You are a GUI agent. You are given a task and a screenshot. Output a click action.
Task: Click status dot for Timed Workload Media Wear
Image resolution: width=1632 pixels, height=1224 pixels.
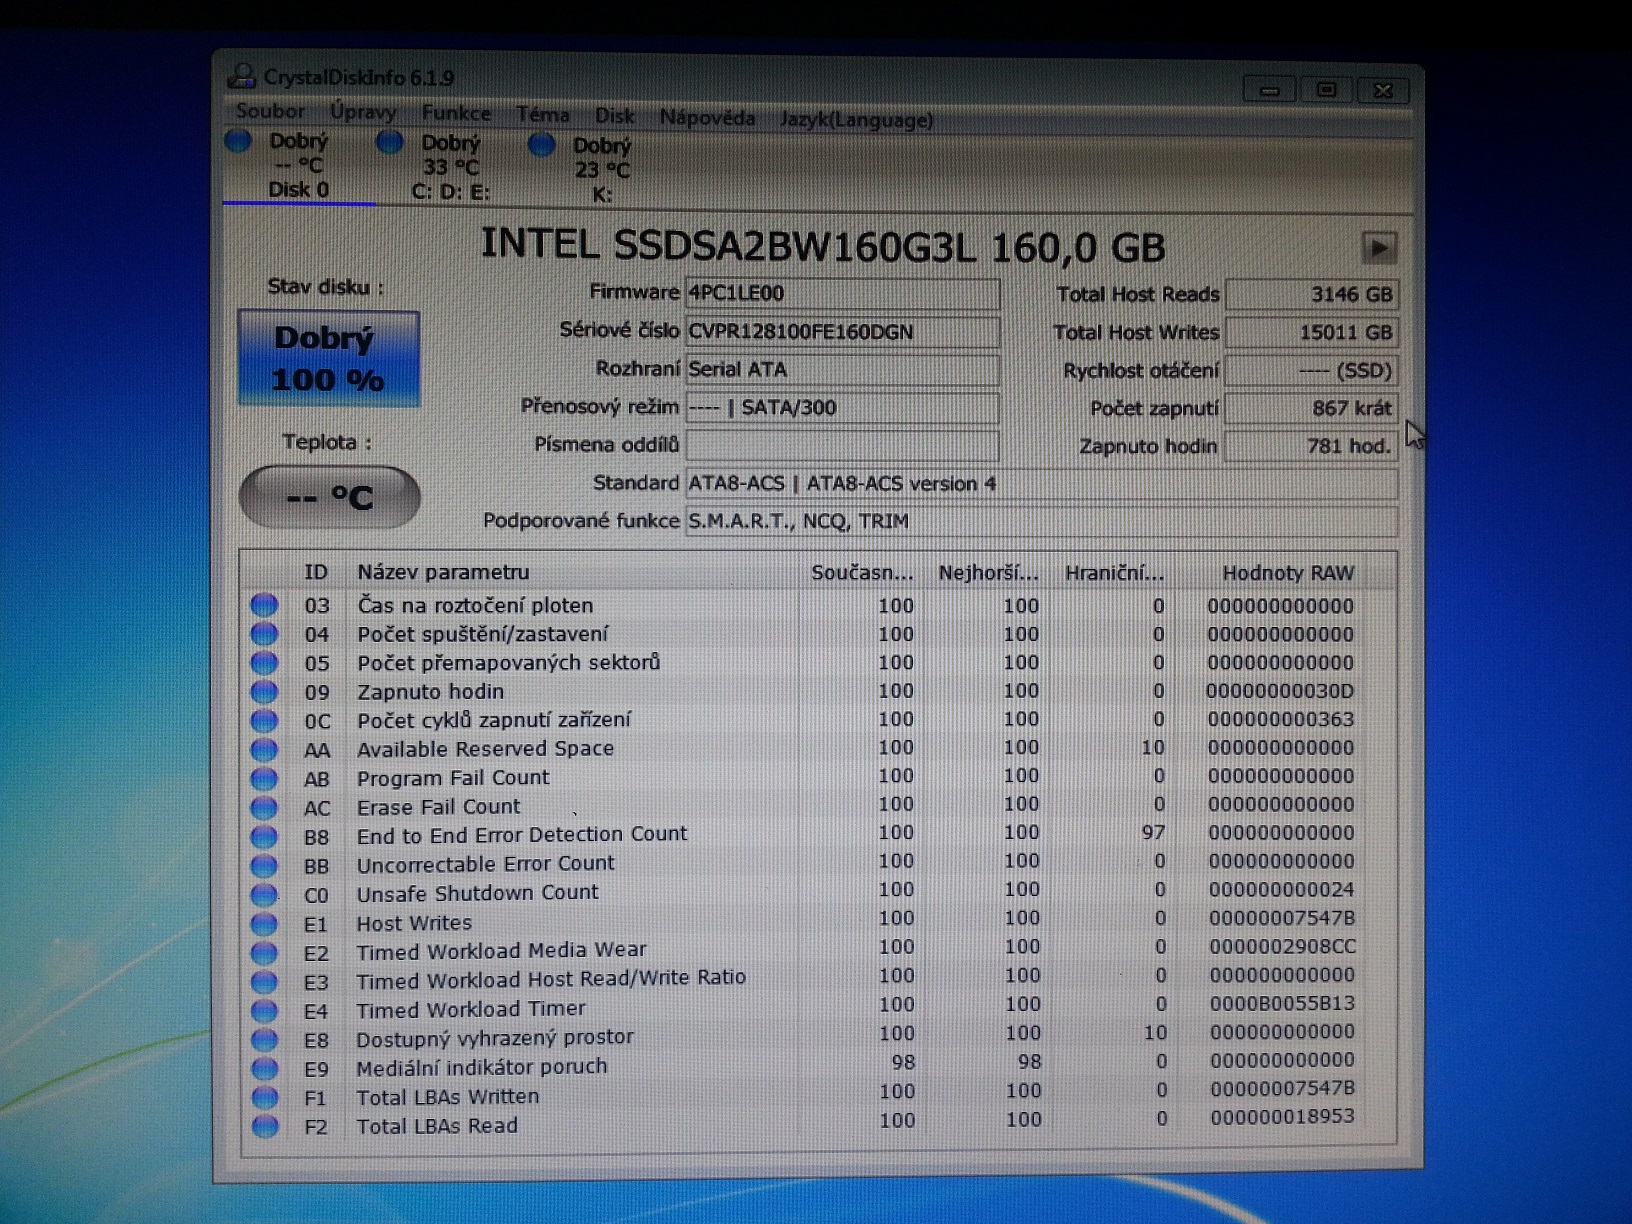pyautogui.click(x=264, y=952)
